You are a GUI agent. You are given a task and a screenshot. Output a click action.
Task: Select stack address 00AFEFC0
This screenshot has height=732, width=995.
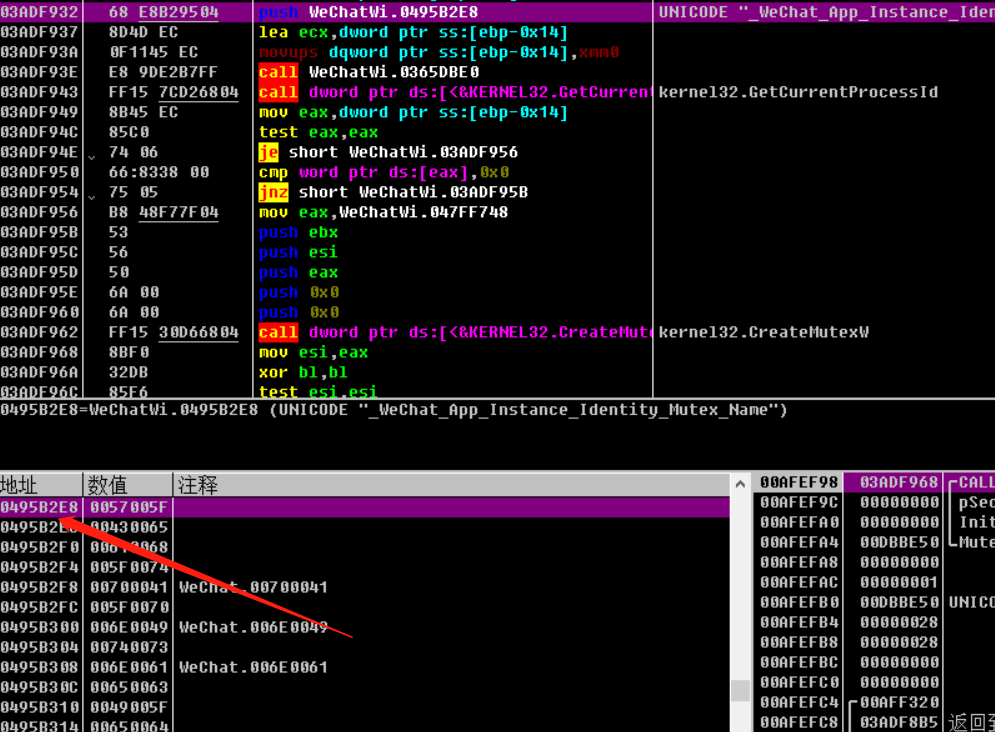800,683
